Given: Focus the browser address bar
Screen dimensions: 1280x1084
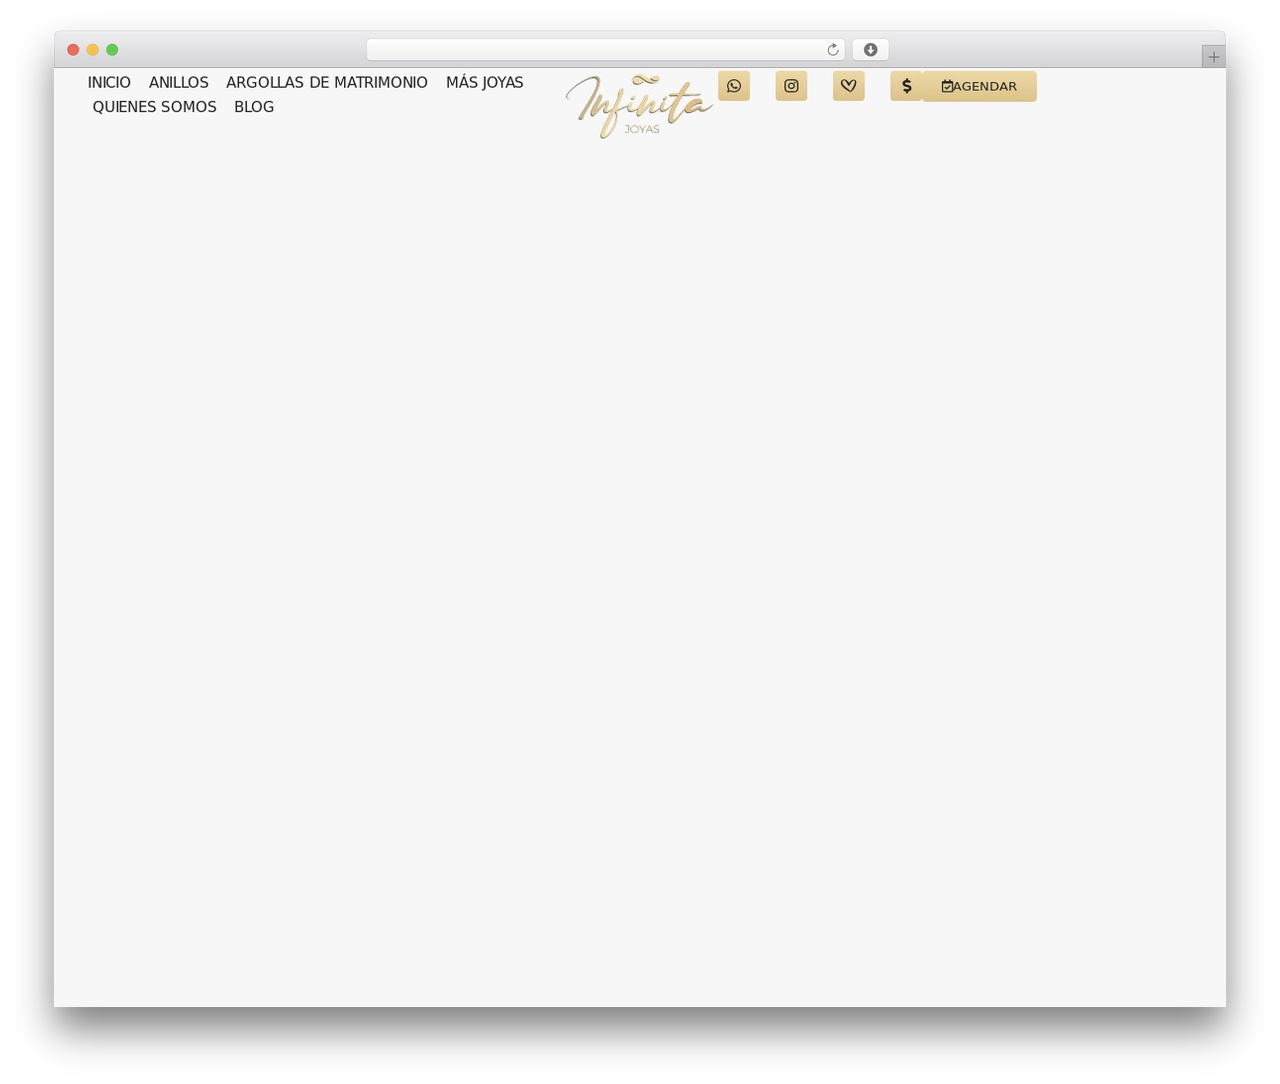Looking at the screenshot, I should pyautogui.click(x=606, y=50).
